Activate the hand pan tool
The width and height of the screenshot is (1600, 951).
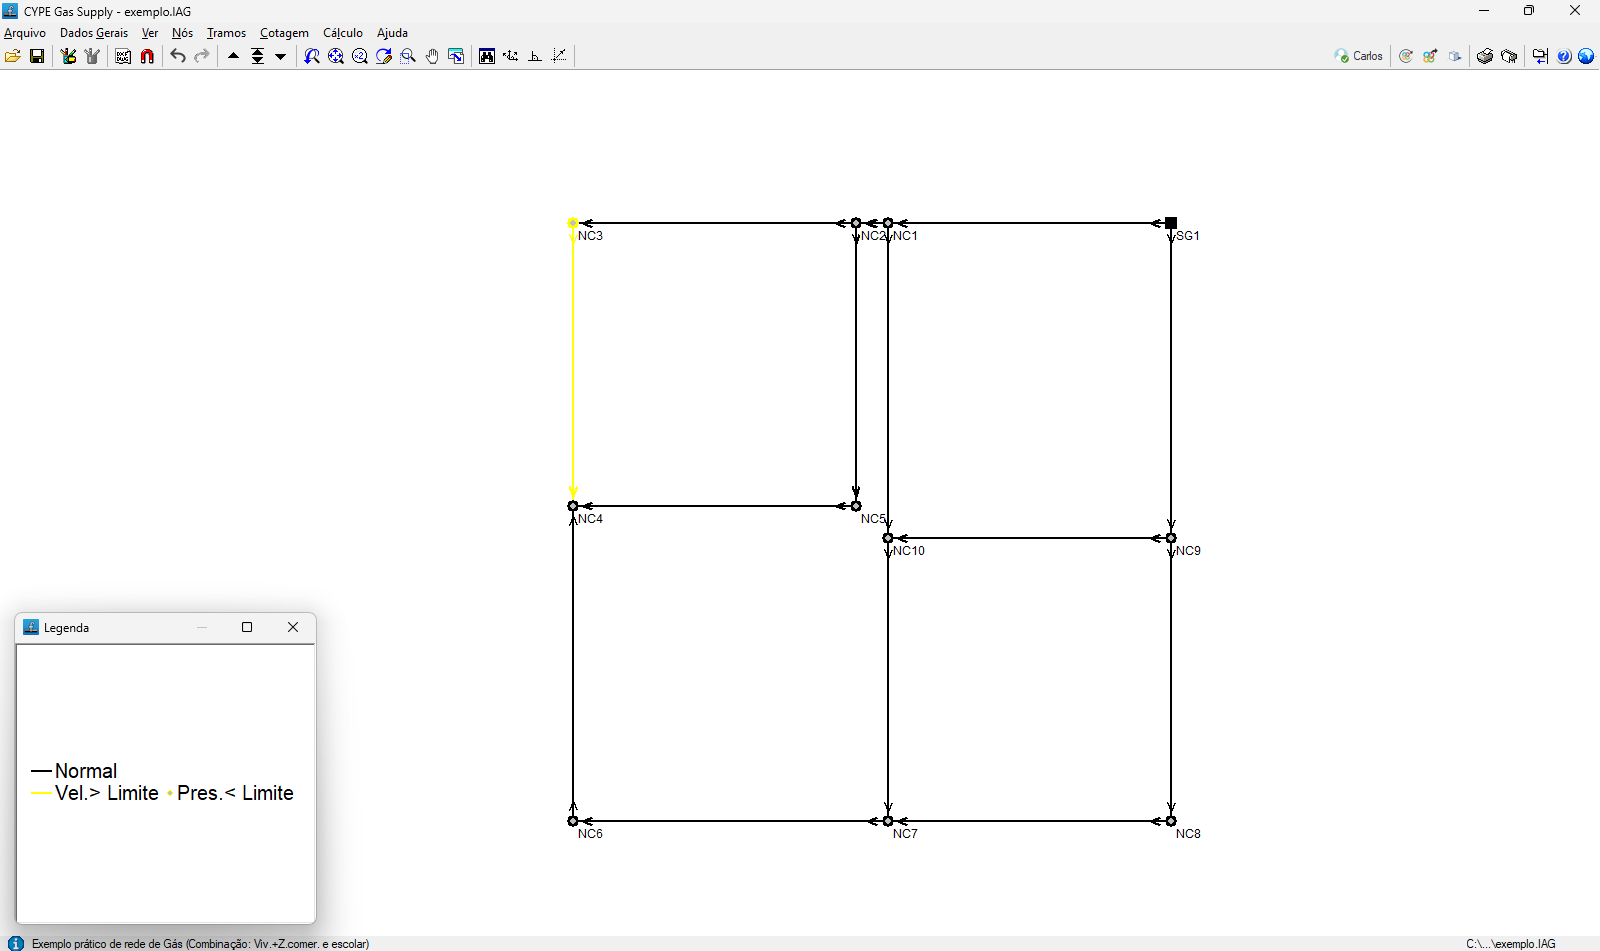(432, 56)
